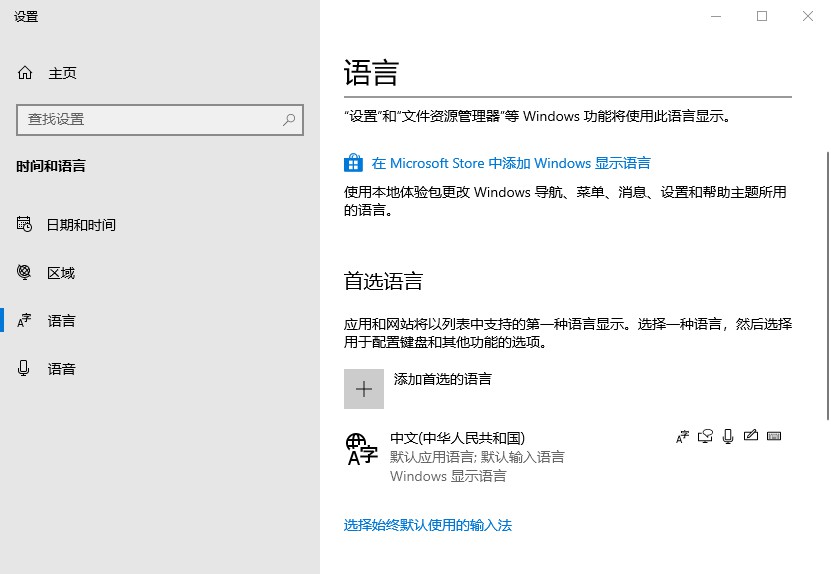
Task: Go to 日期和时间 settings
Action: (x=81, y=225)
